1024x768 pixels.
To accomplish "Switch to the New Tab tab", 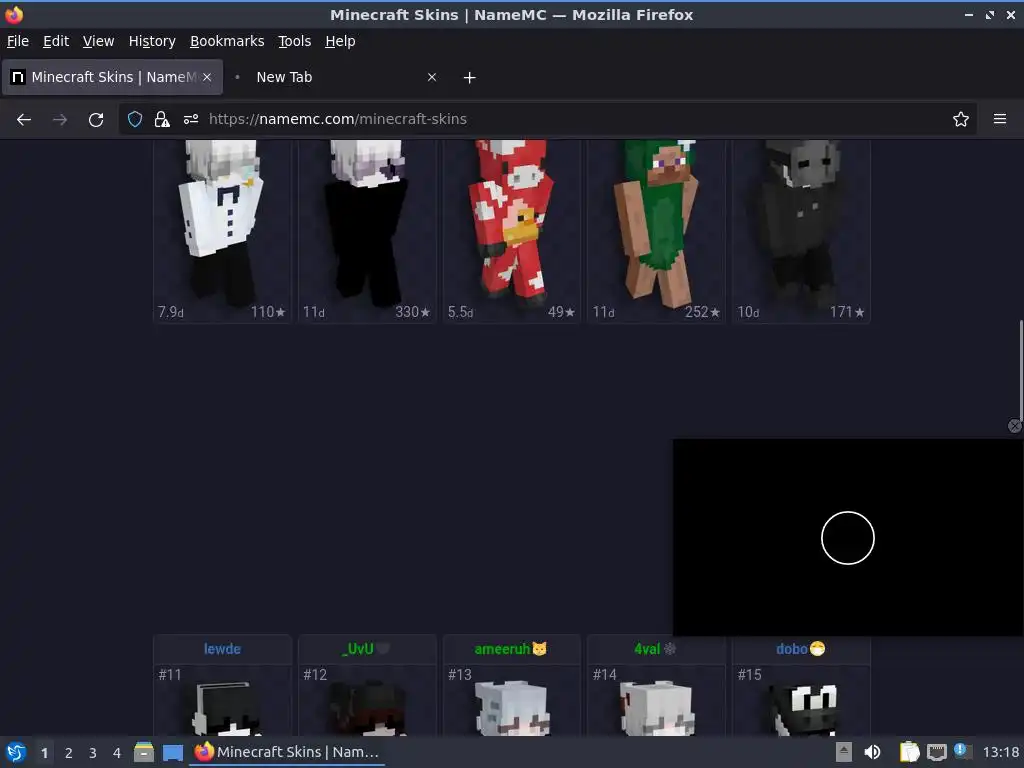I will click(337, 77).
